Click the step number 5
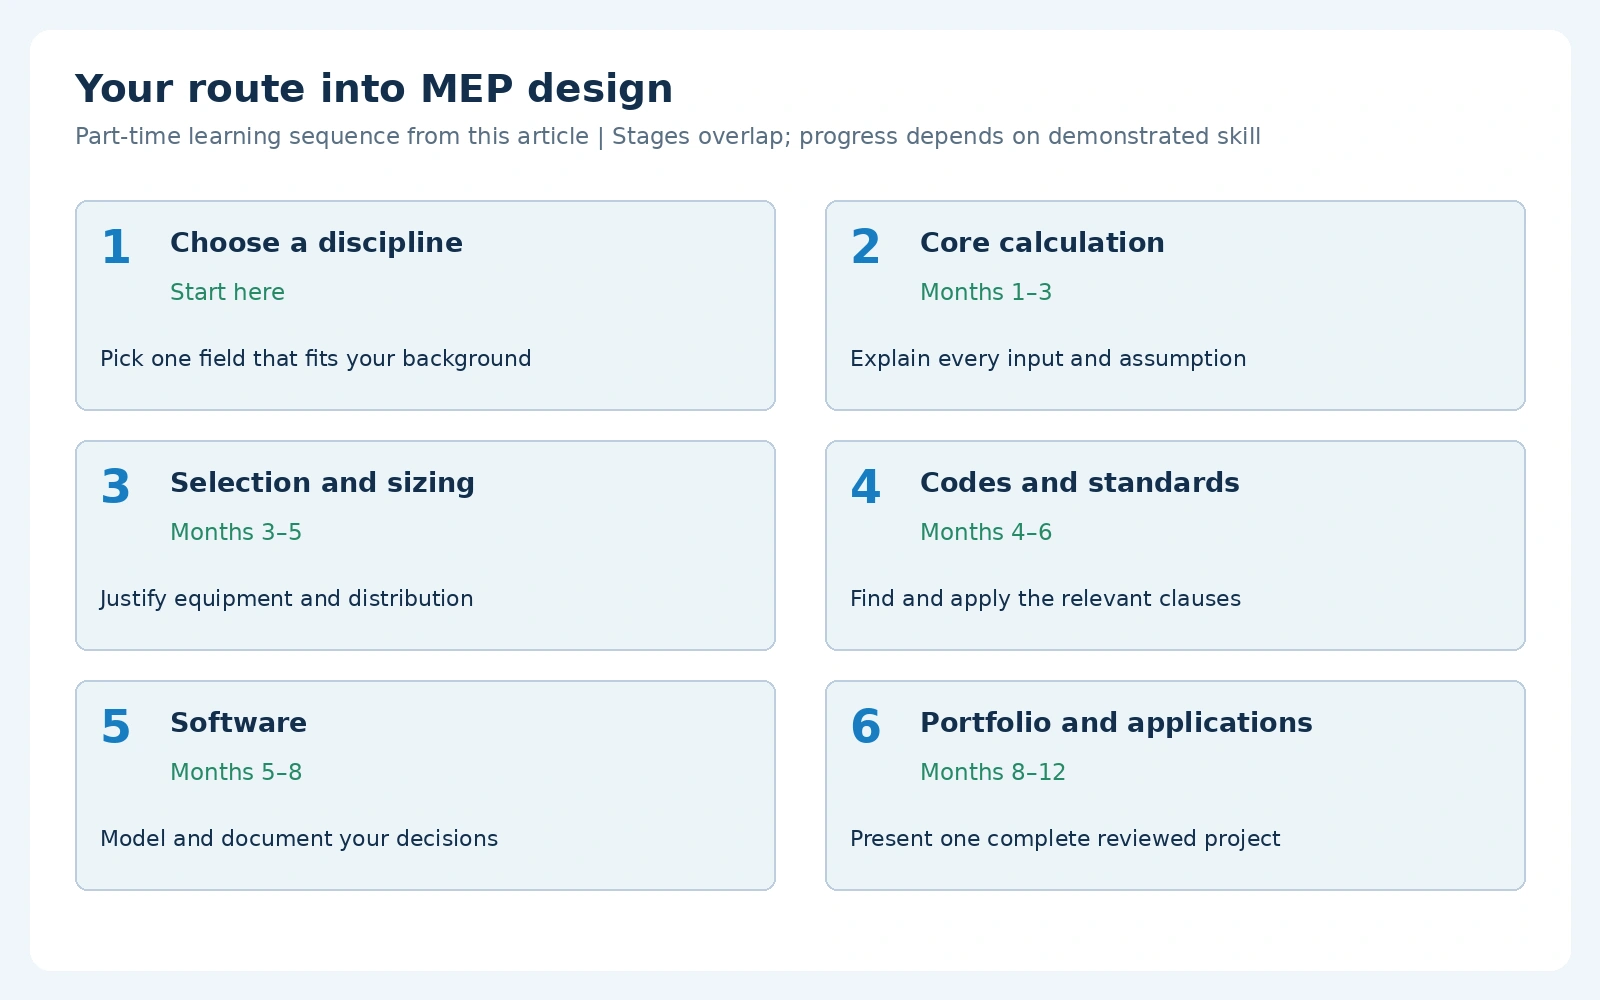The width and height of the screenshot is (1600, 1000). [116, 728]
